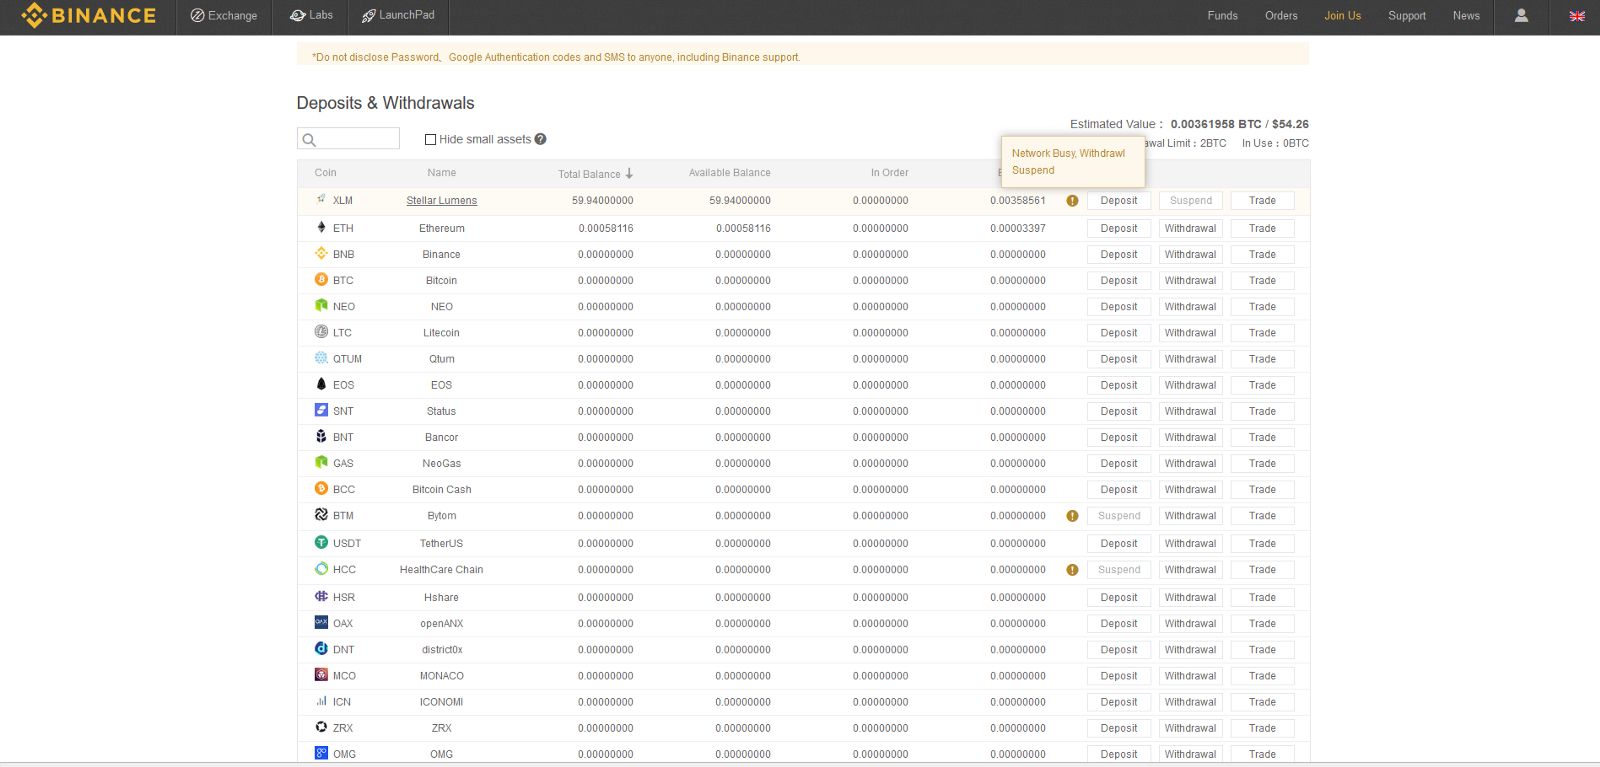Open the LaunchPad tab
This screenshot has width=1600, height=767.
coord(398,16)
